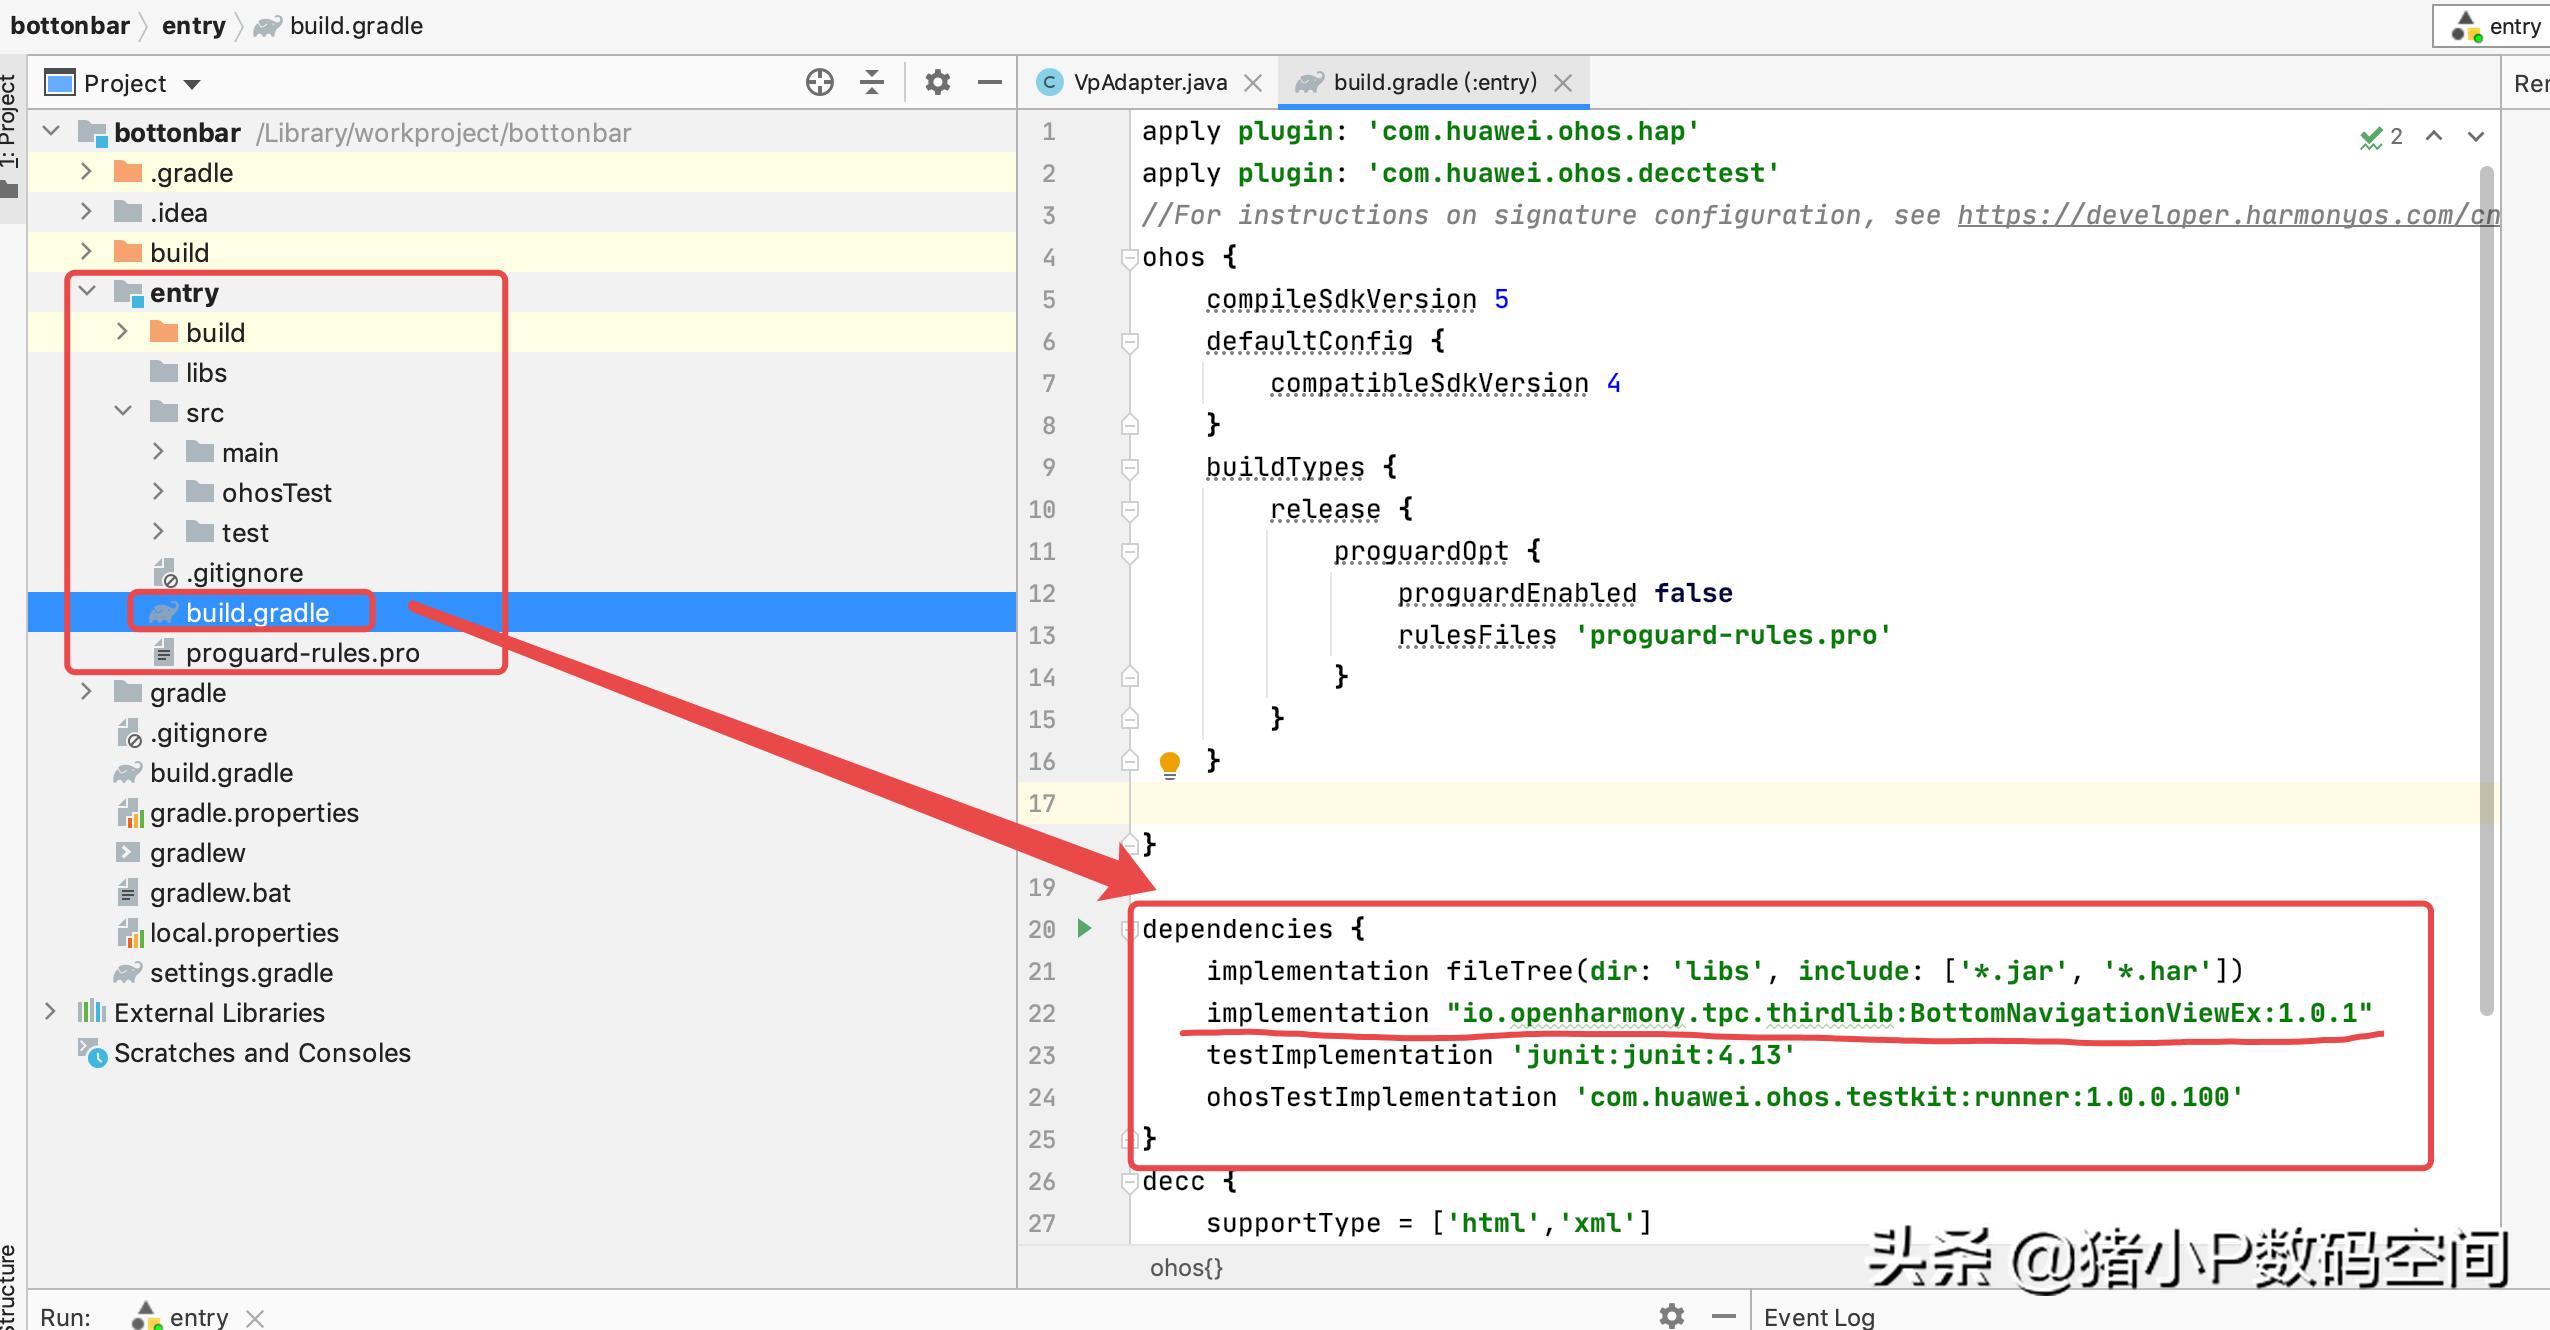The height and width of the screenshot is (1330, 2550).
Task: Open Project panel settings gear
Action: click(937, 82)
